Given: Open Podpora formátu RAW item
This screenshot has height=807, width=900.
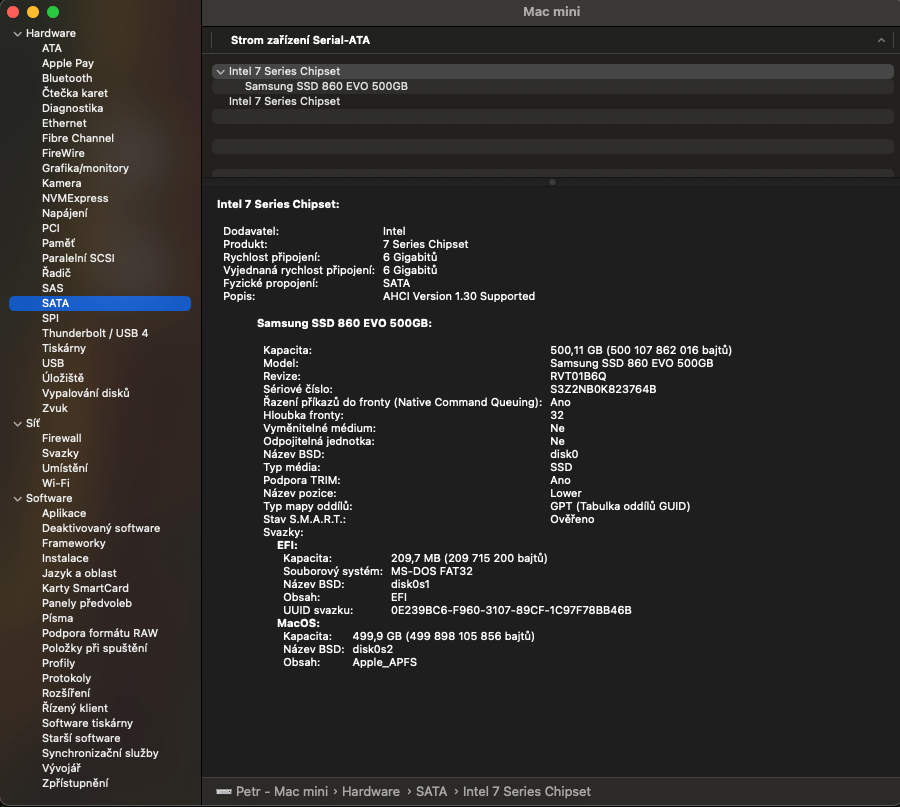Looking at the screenshot, I should click(x=100, y=633).
